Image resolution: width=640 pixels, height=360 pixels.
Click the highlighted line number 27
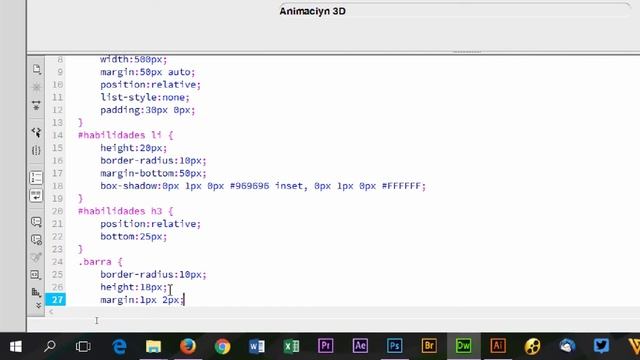pyautogui.click(x=56, y=300)
